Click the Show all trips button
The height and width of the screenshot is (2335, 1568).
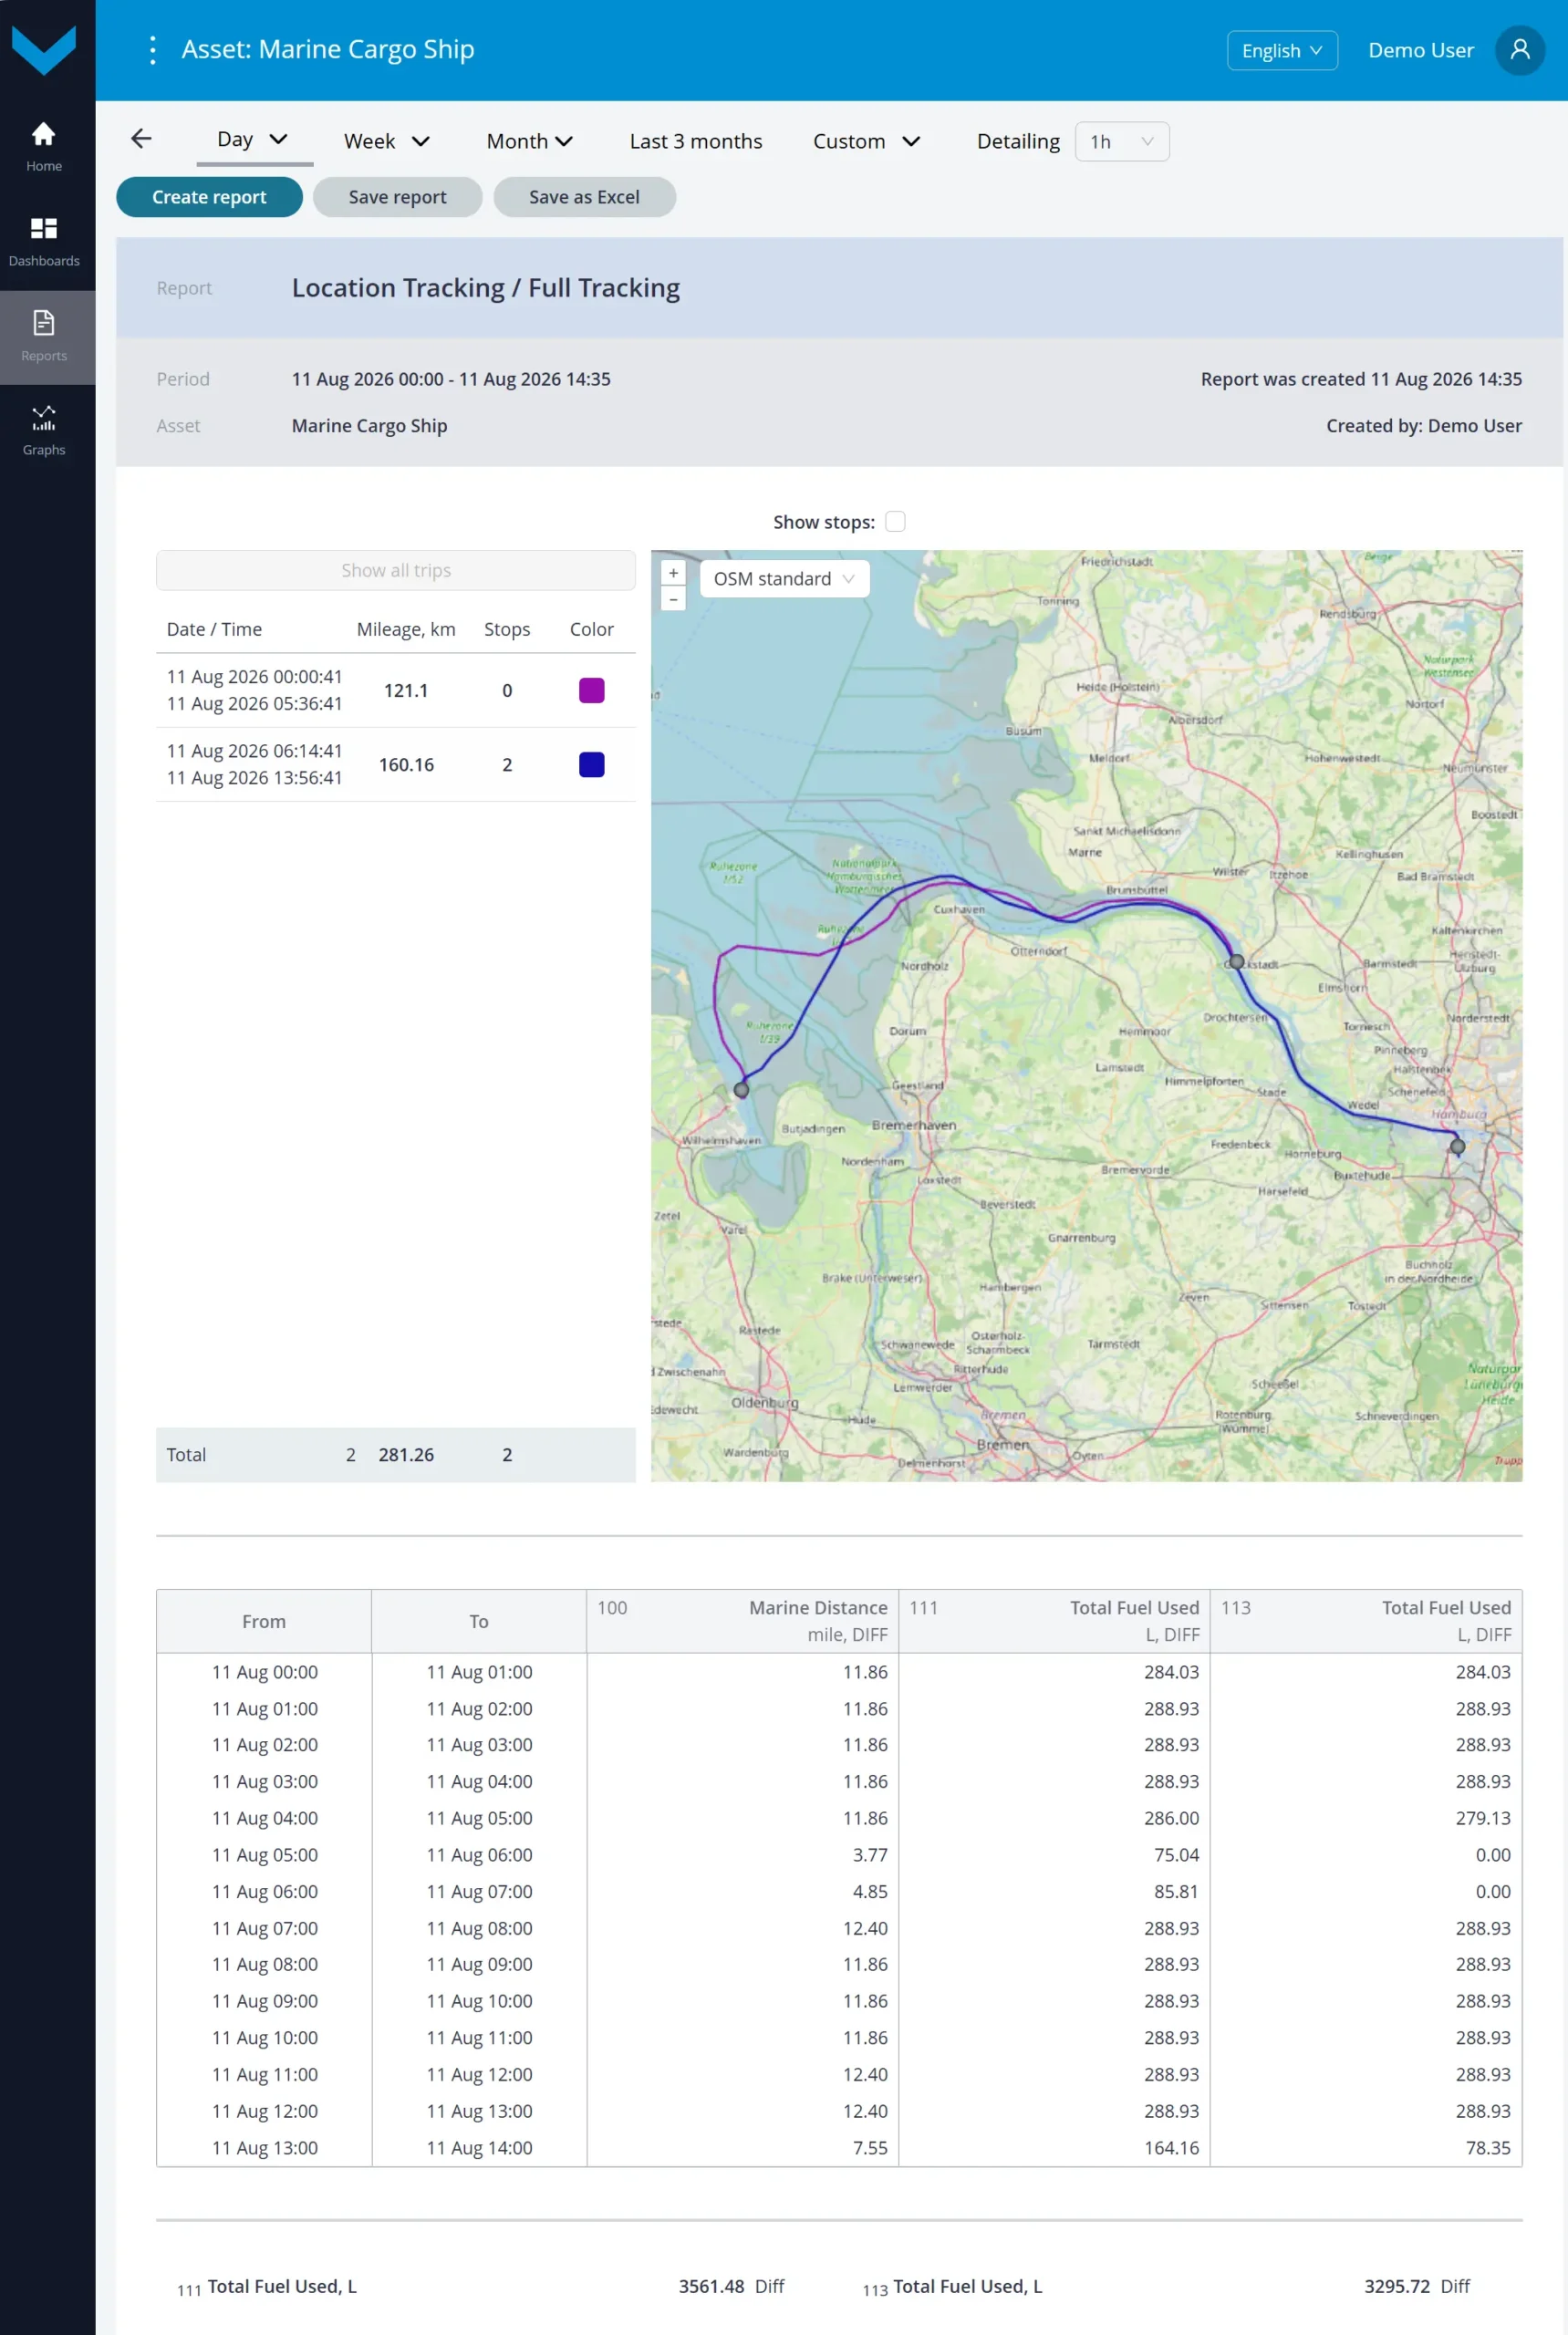click(396, 570)
